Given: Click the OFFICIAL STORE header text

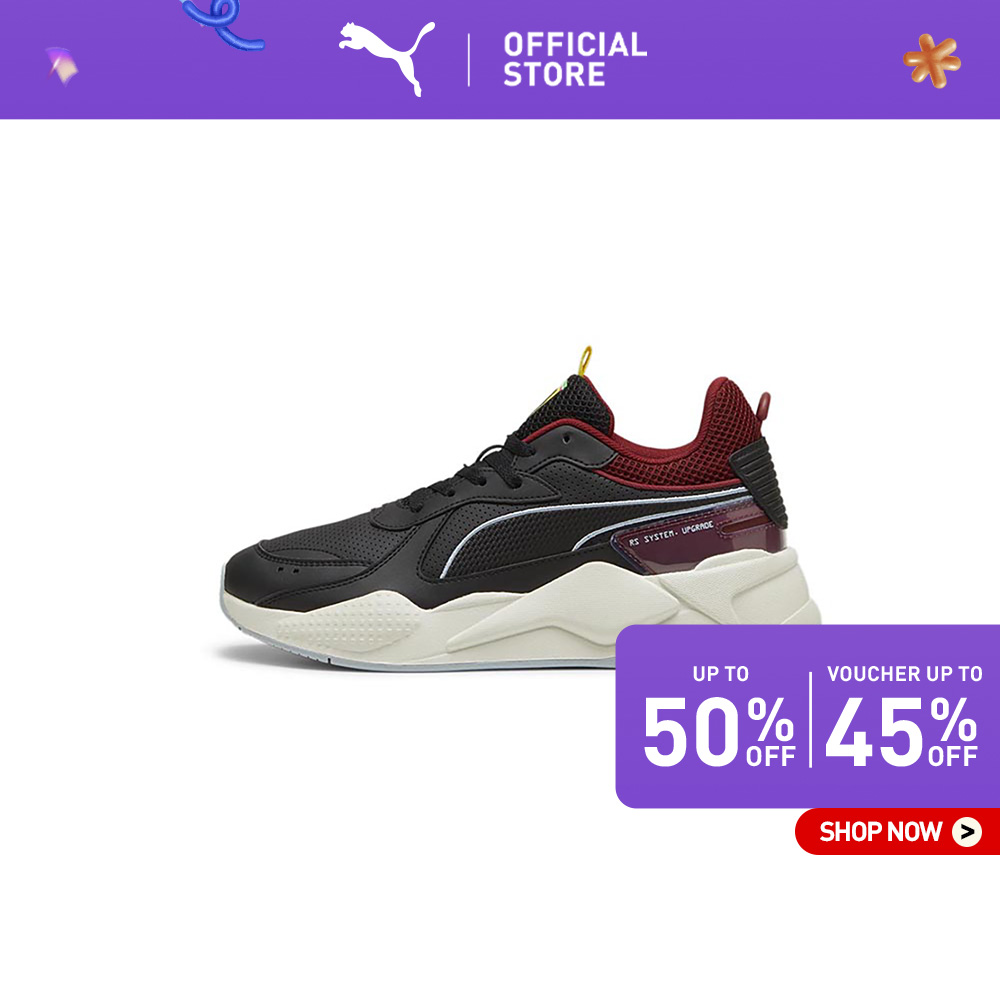Looking at the screenshot, I should coord(575,59).
